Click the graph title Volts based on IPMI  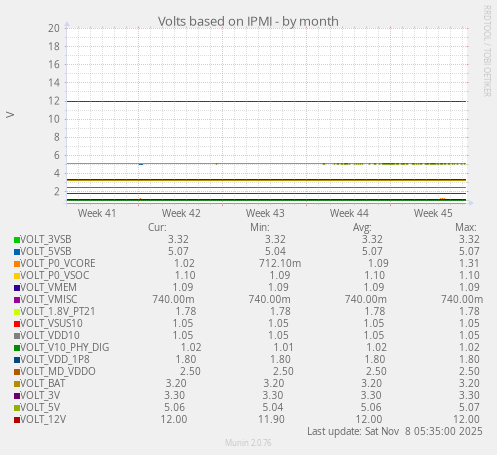pos(248,22)
